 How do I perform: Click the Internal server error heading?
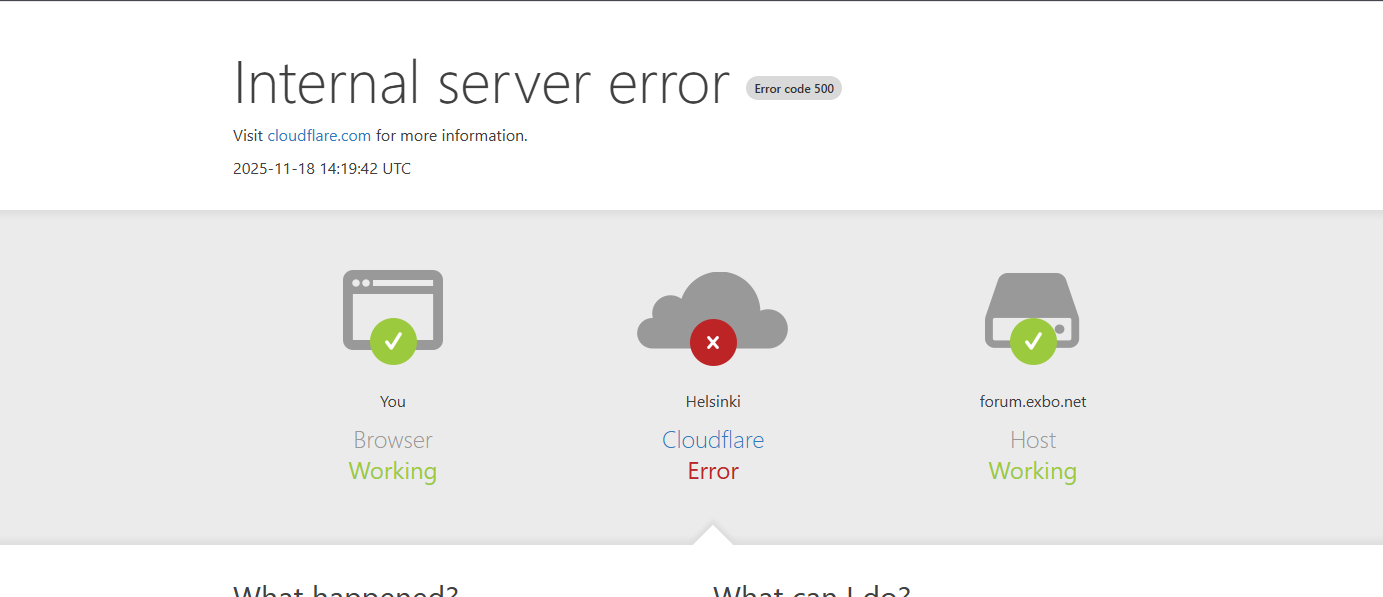tap(481, 83)
